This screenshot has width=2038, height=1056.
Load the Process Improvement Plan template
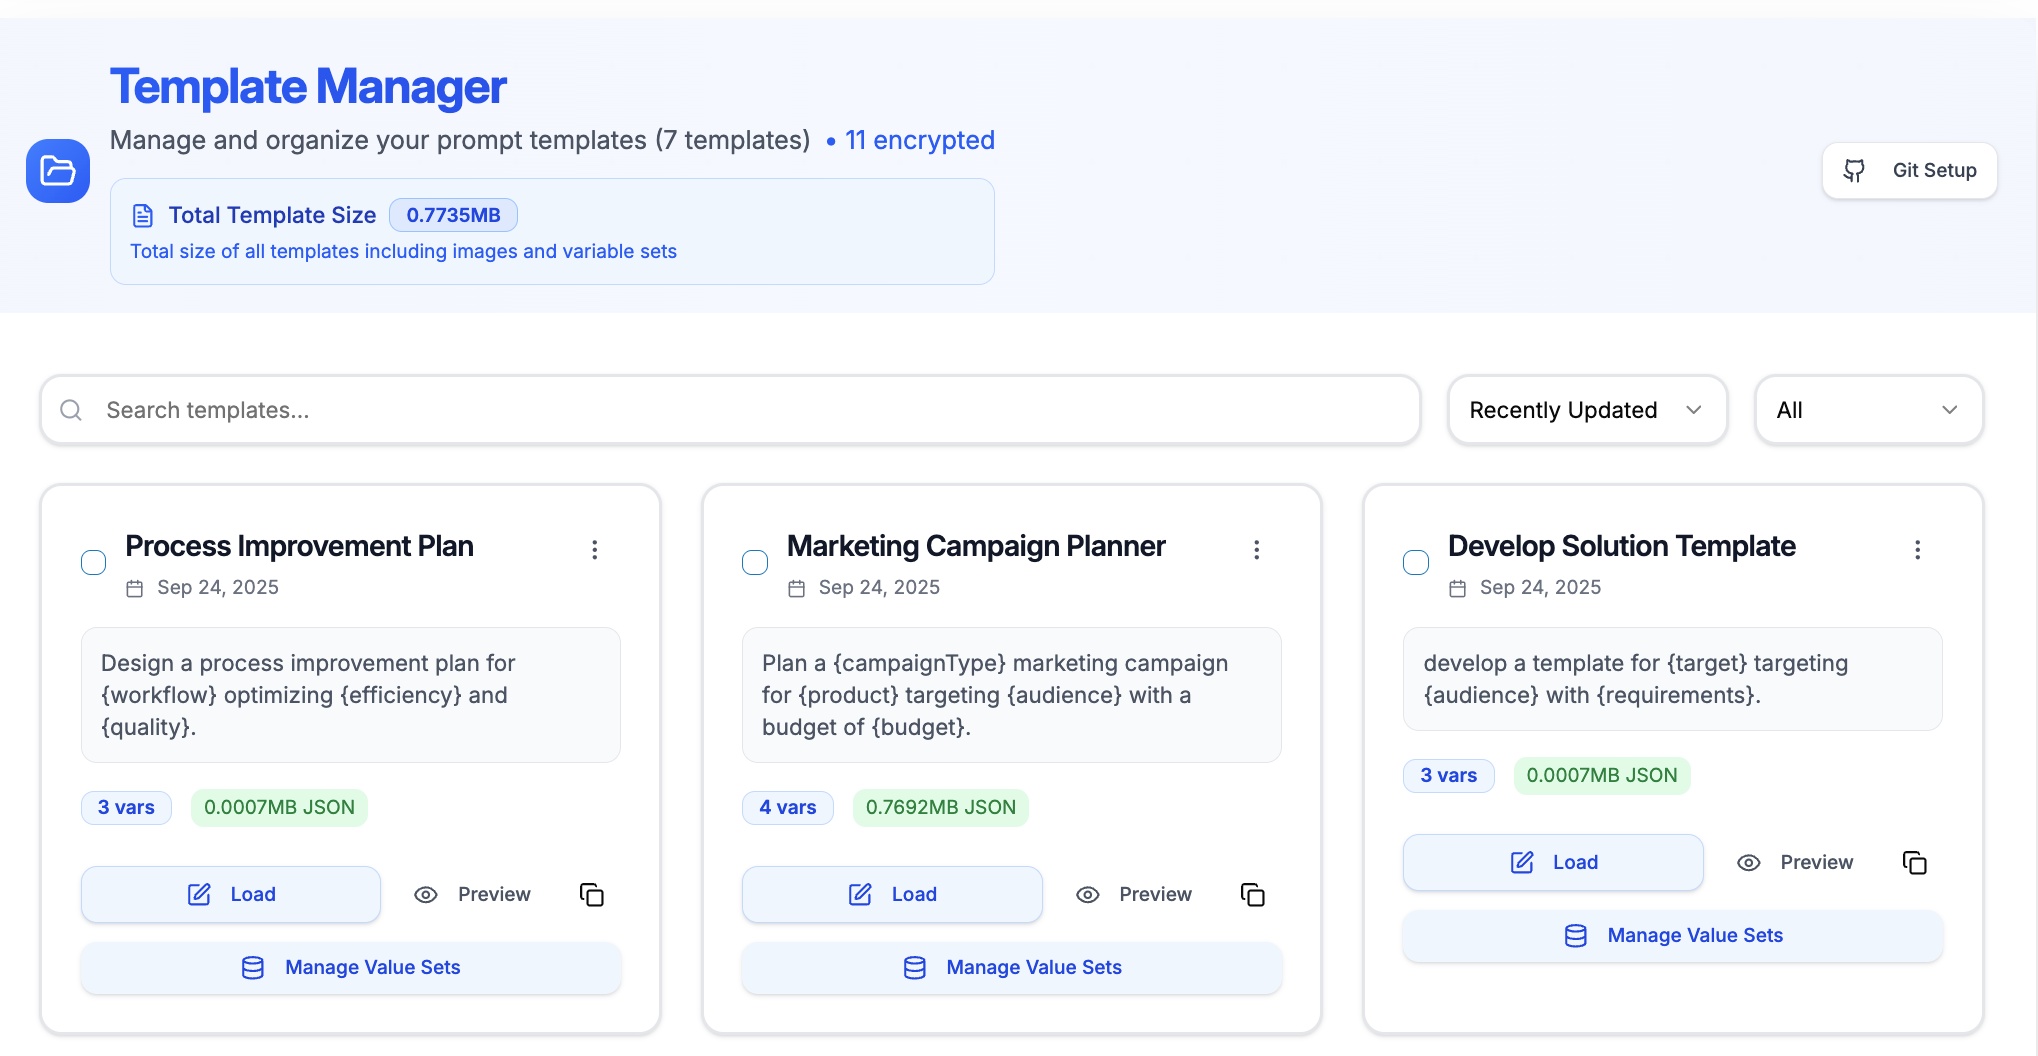(x=231, y=895)
